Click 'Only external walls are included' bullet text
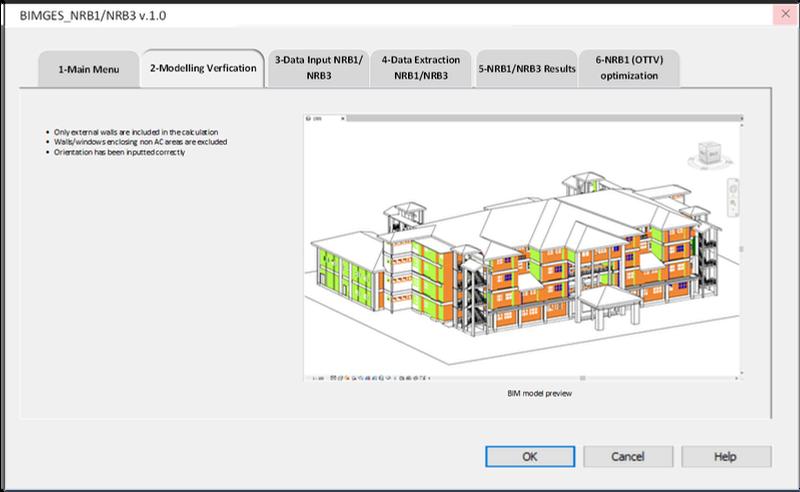Screen dimensions: 800x492 click(136, 132)
